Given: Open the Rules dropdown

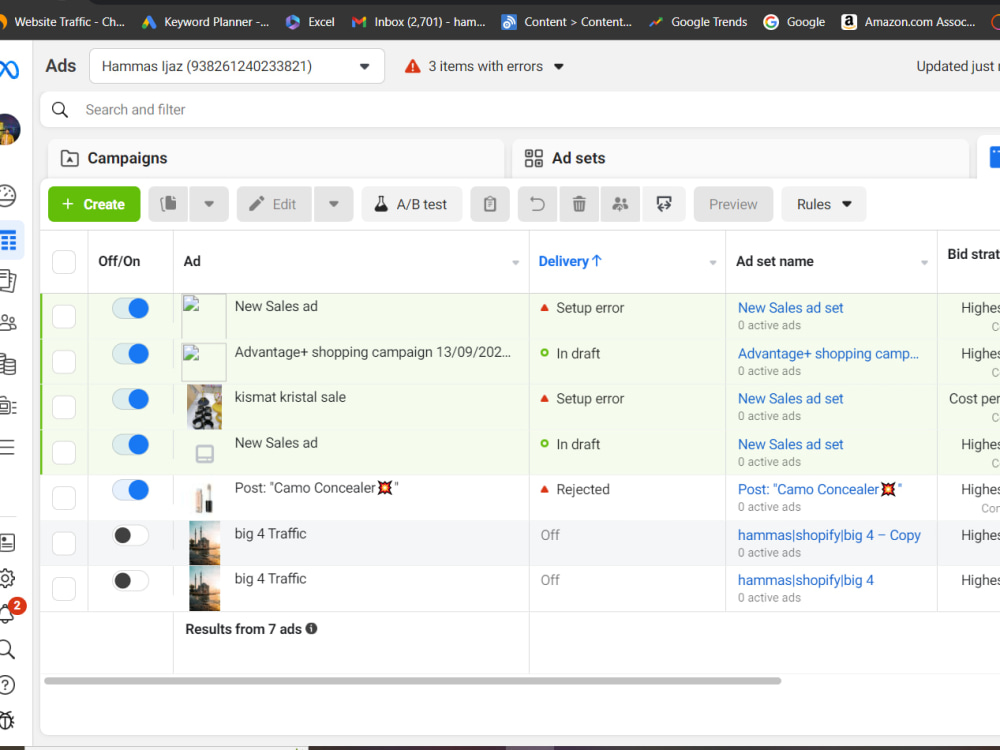Looking at the screenshot, I should (x=823, y=204).
